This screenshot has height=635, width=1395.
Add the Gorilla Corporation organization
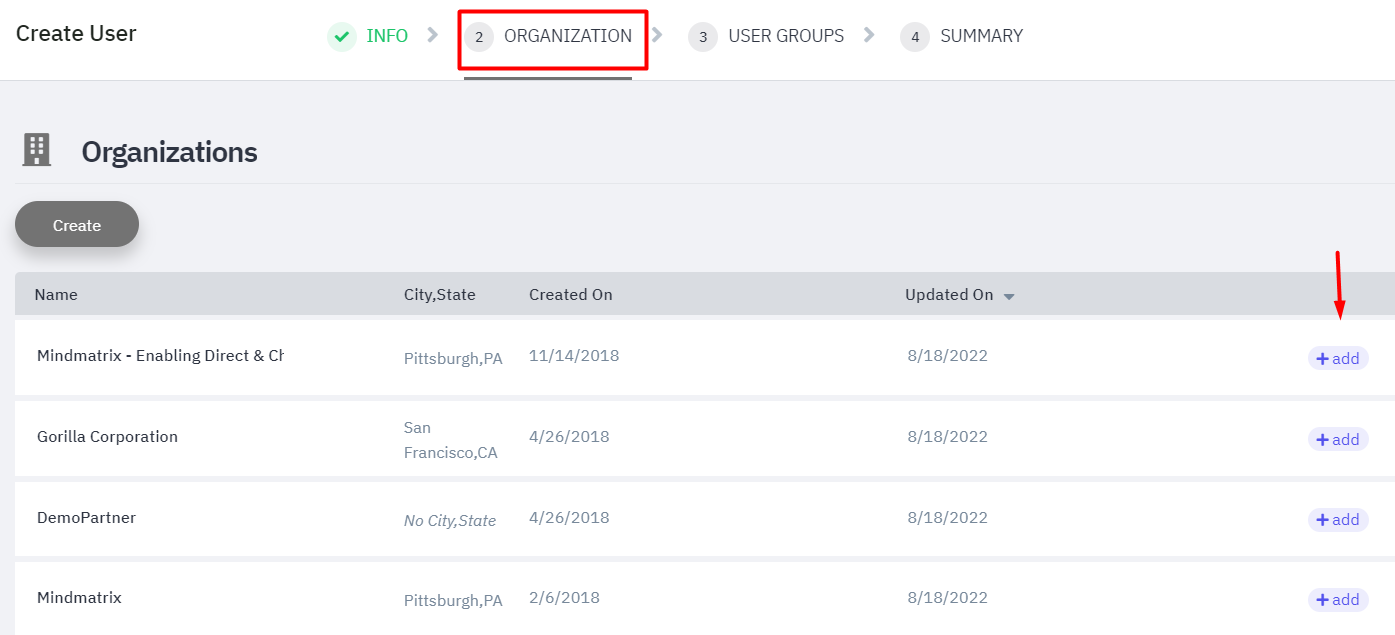(1338, 439)
